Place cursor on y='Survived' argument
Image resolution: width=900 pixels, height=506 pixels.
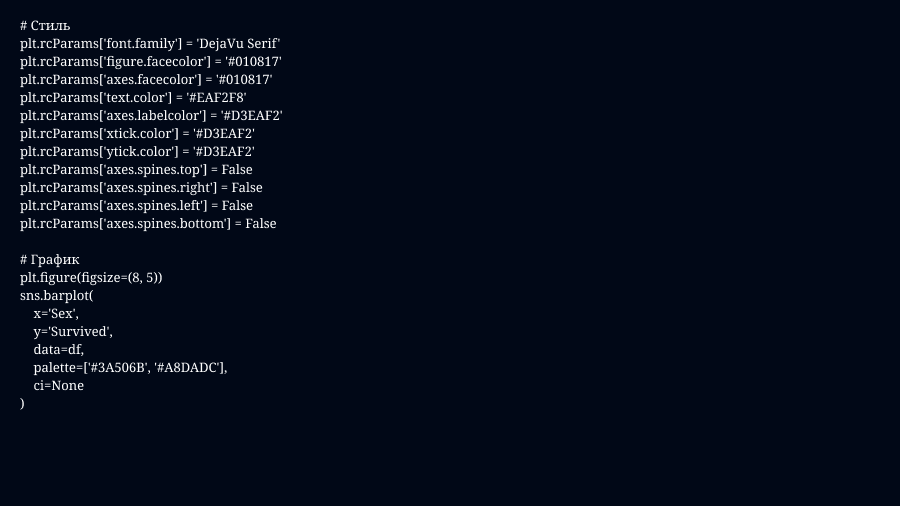click(x=73, y=331)
